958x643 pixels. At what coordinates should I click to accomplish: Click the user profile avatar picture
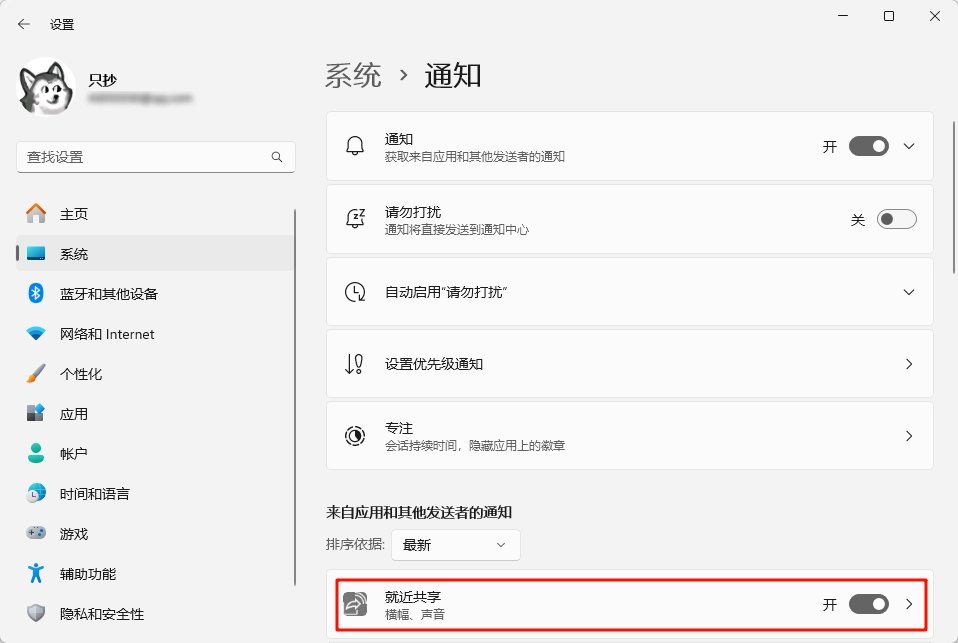(47, 86)
